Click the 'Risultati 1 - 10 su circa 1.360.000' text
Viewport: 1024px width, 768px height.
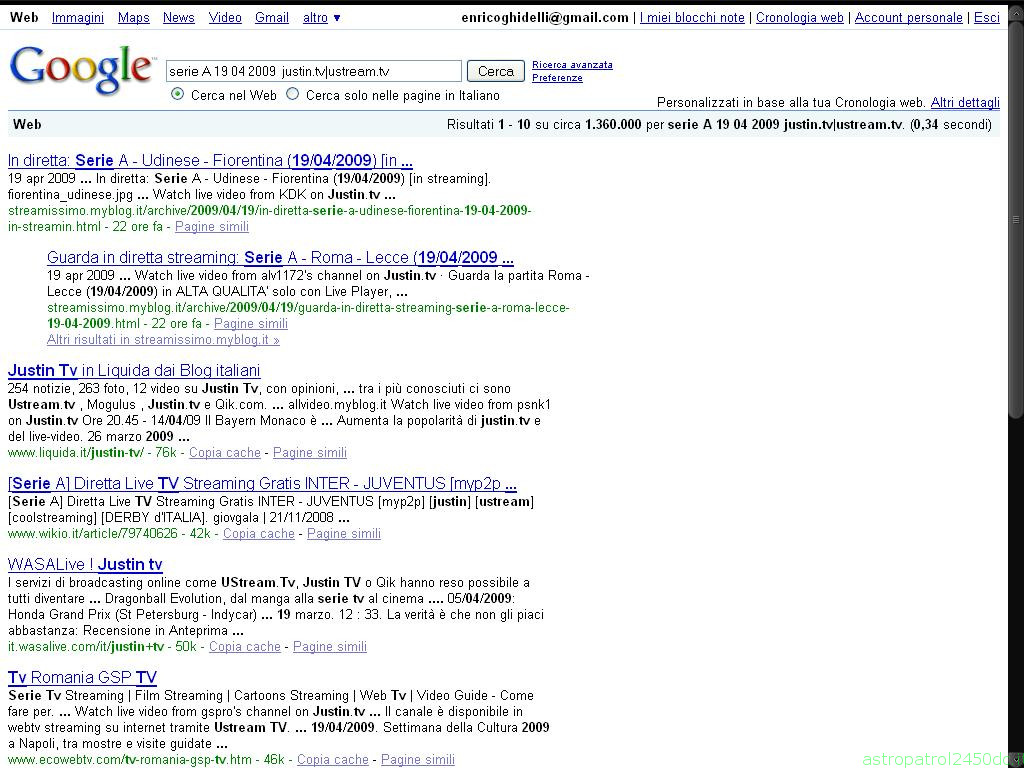pyautogui.click(x=544, y=125)
